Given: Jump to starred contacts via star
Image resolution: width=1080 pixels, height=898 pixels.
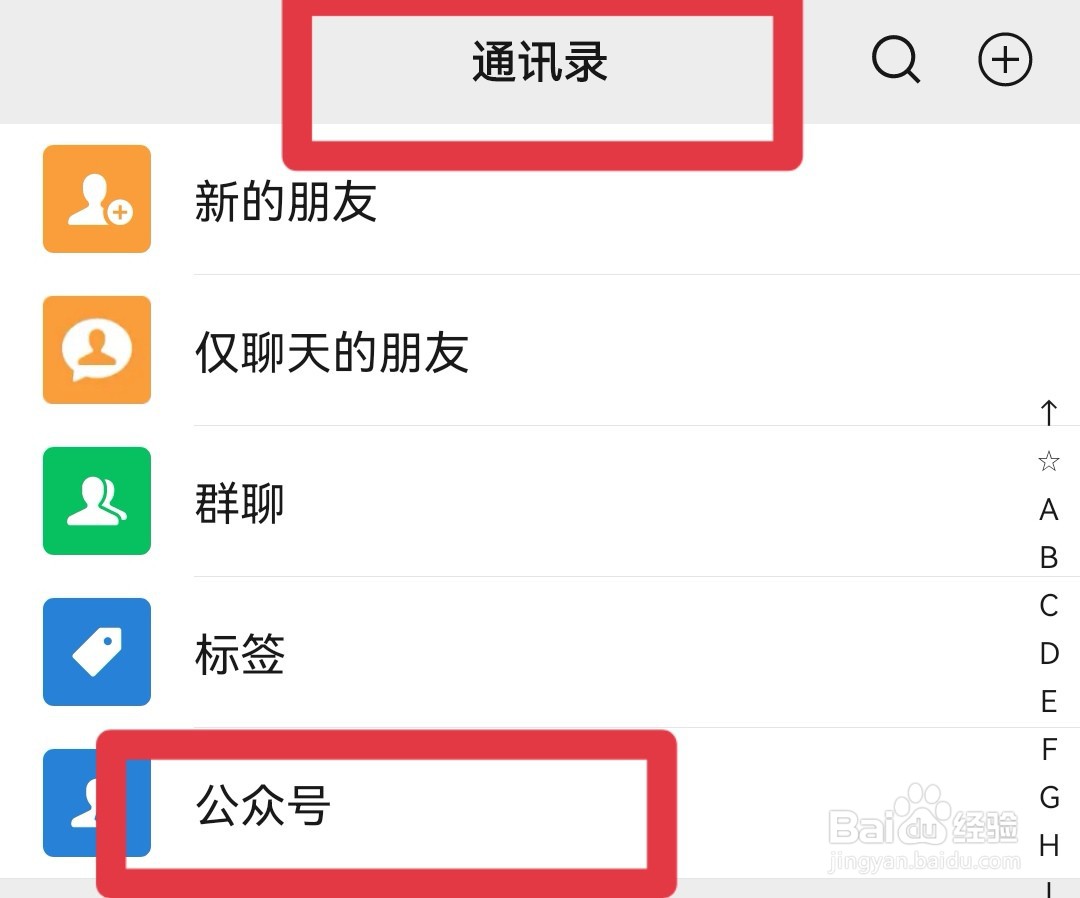Looking at the screenshot, I should coord(1048,461).
